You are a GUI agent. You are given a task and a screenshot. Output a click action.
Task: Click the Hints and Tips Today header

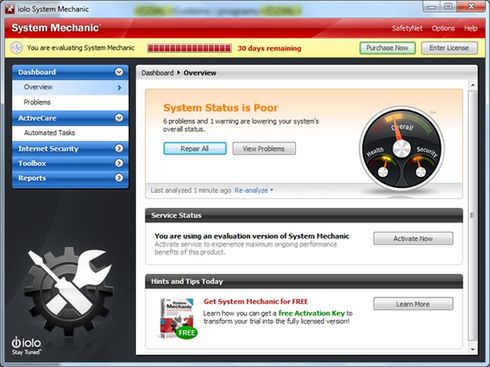click(x=304, y=281)
